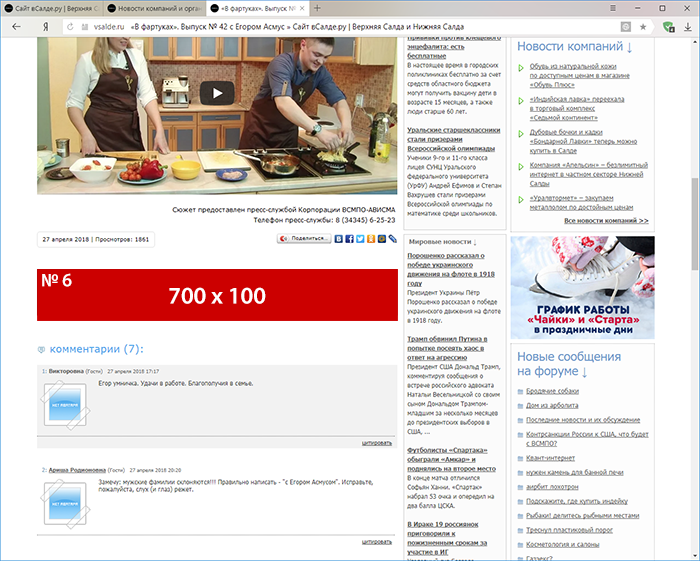Screen dimensions: 700x561
Task: Toggle Turbo mode icon in the address bar
Action: (x=626, y=27)
